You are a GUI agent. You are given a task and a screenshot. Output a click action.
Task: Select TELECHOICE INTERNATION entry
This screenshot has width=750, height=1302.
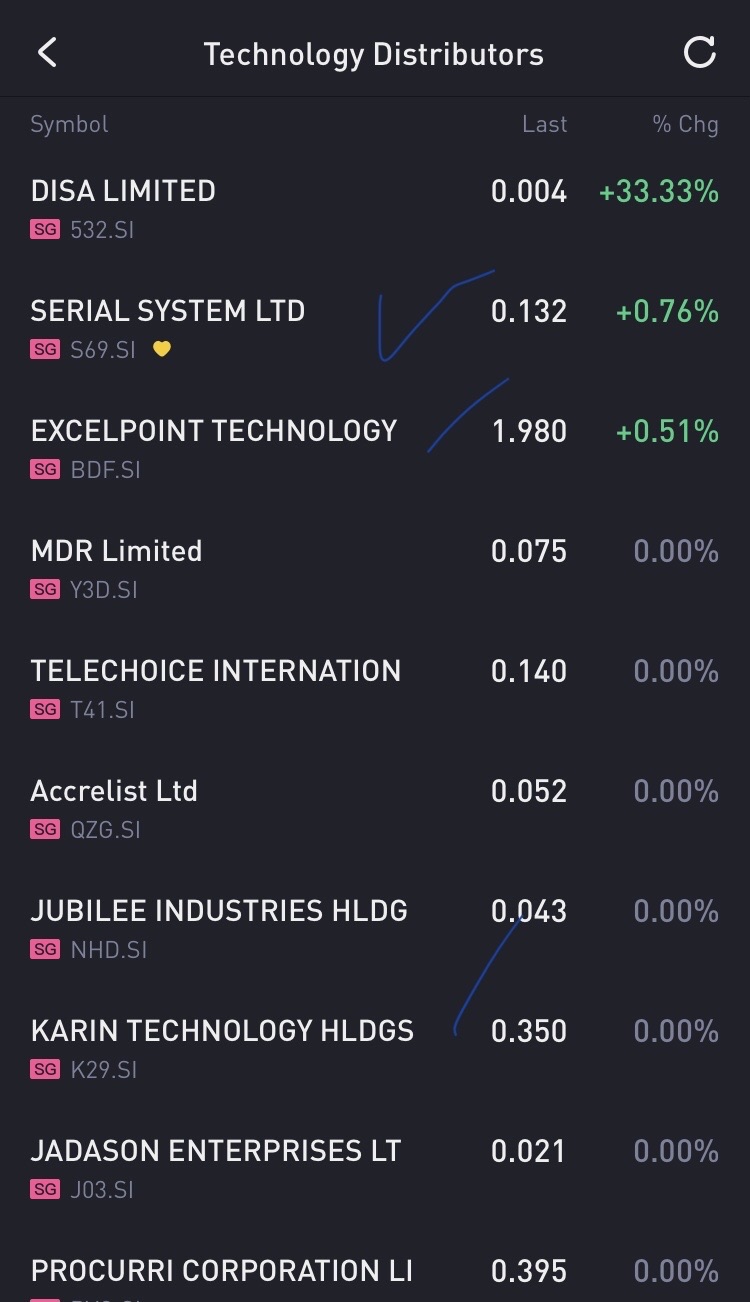tap(215, 671)
